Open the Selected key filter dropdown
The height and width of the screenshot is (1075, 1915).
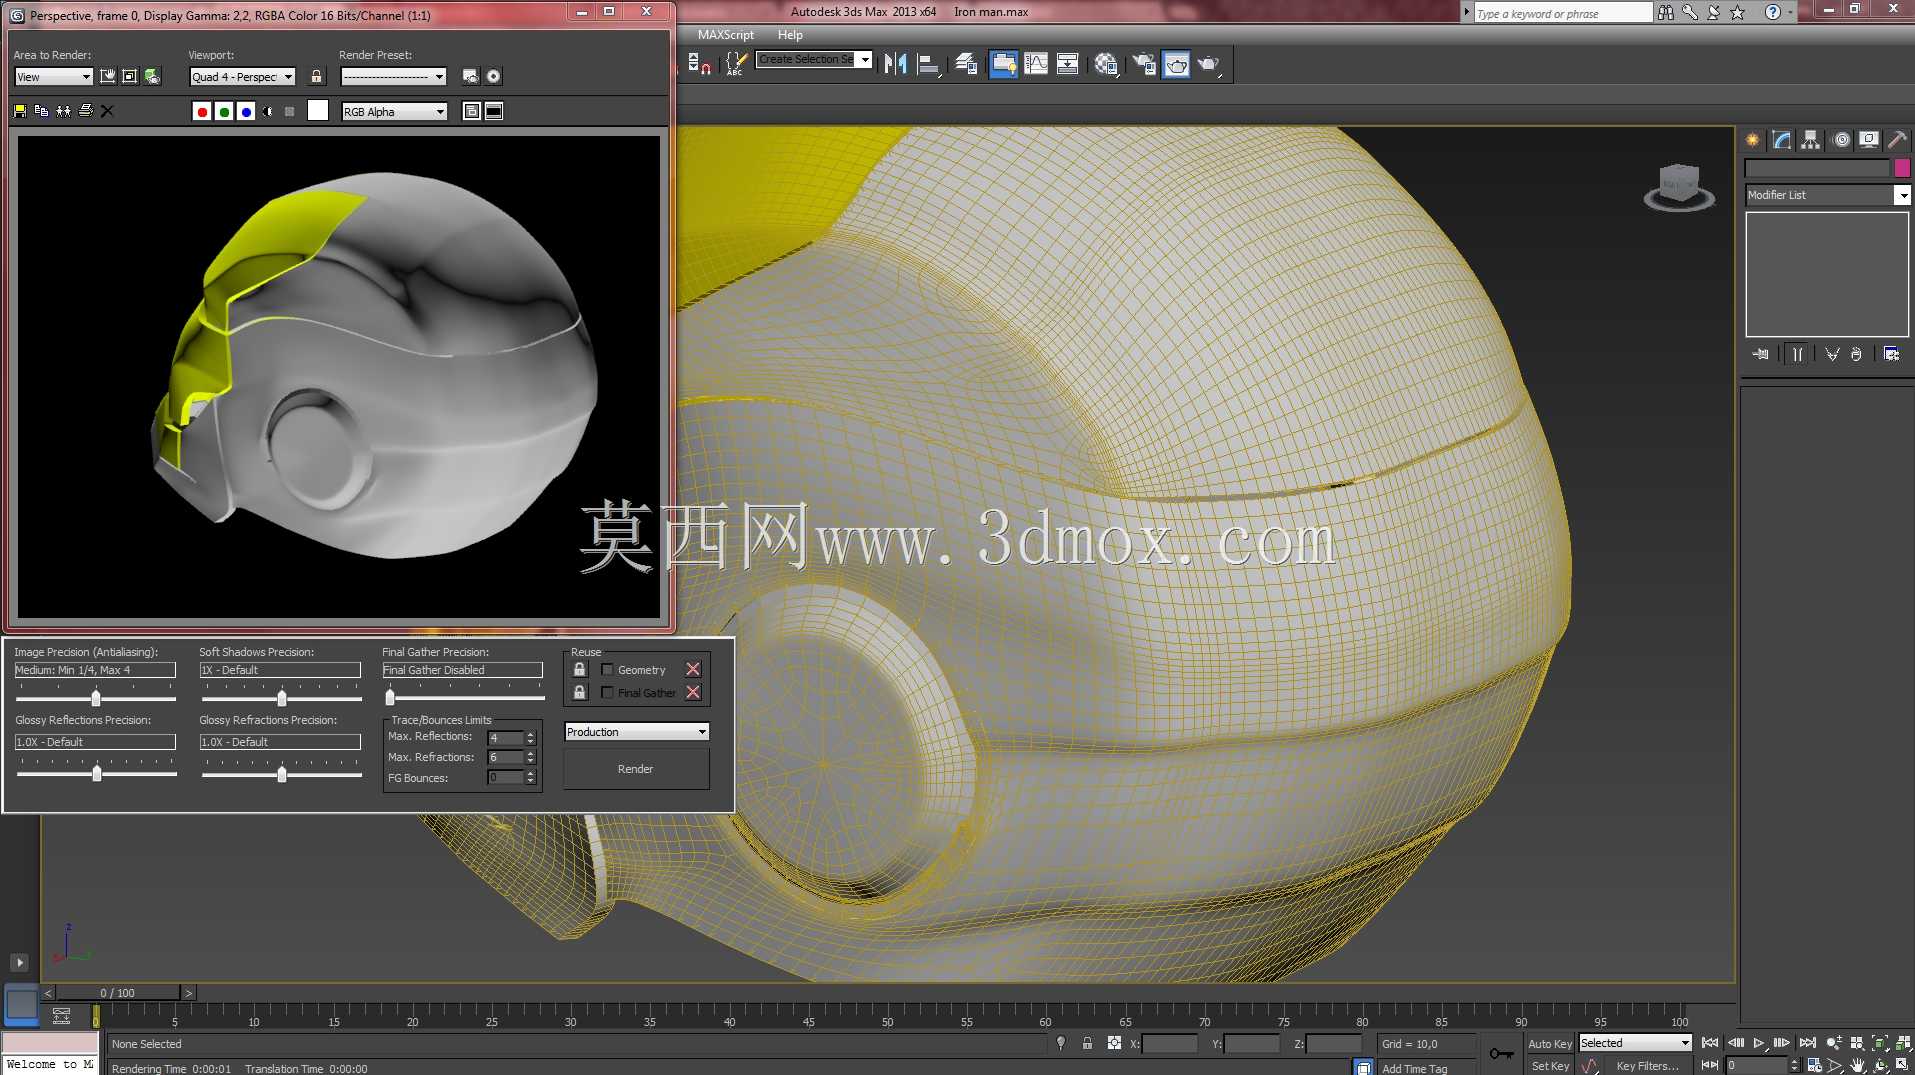[1635, 1043]
